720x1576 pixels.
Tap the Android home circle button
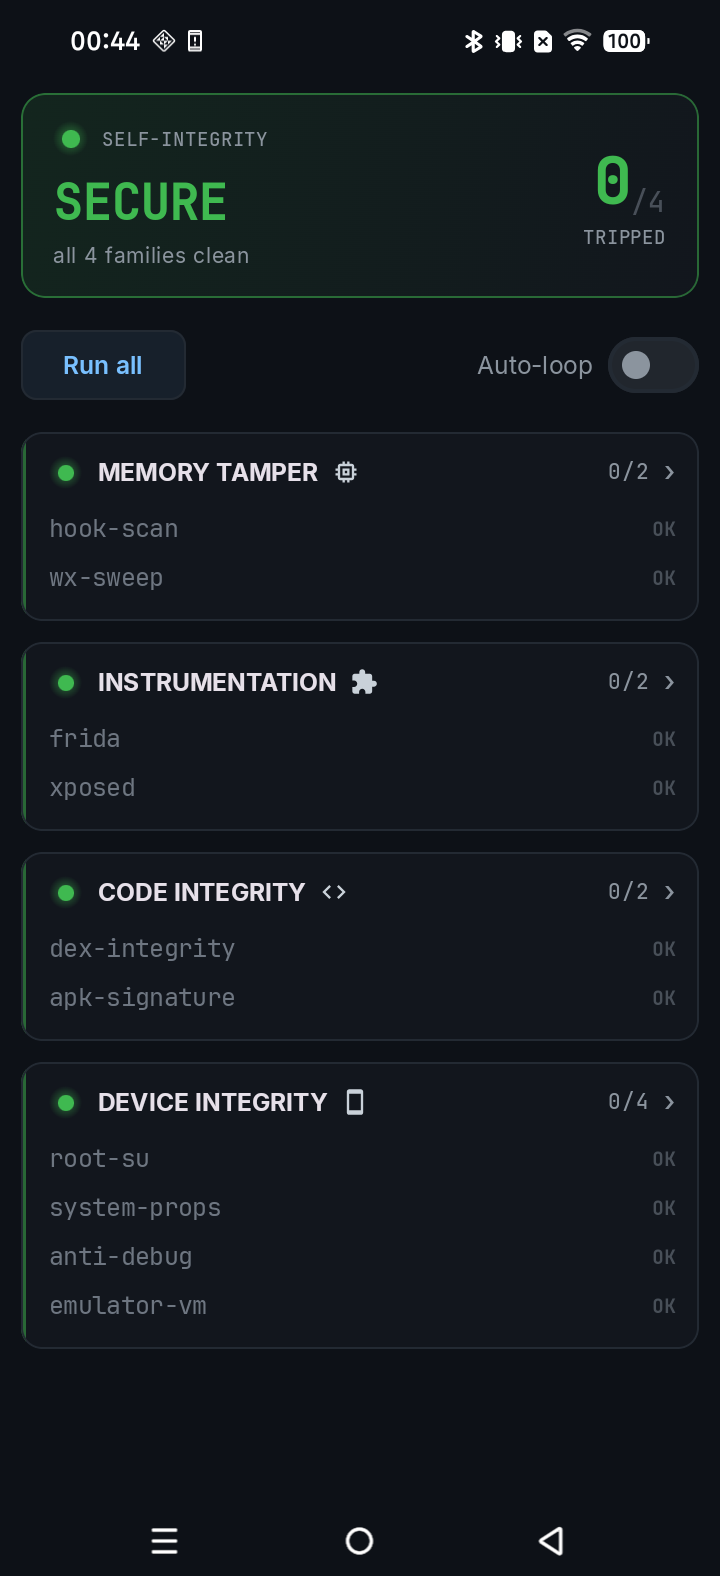coord(360,1541)
